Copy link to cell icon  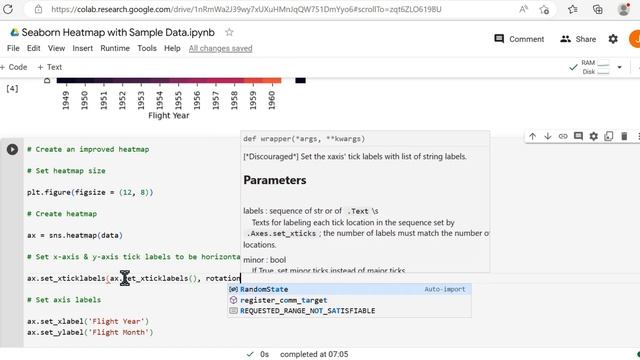coord(563,136)
